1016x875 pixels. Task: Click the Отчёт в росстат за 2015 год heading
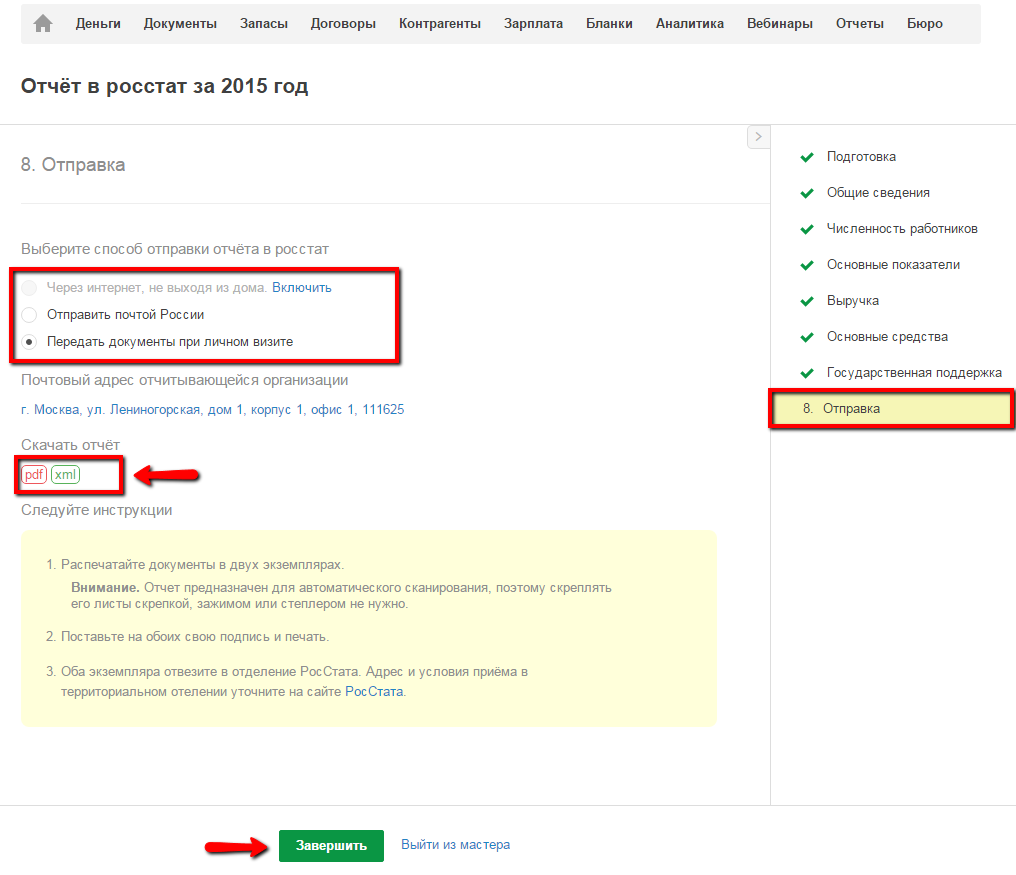pos(165,86)
